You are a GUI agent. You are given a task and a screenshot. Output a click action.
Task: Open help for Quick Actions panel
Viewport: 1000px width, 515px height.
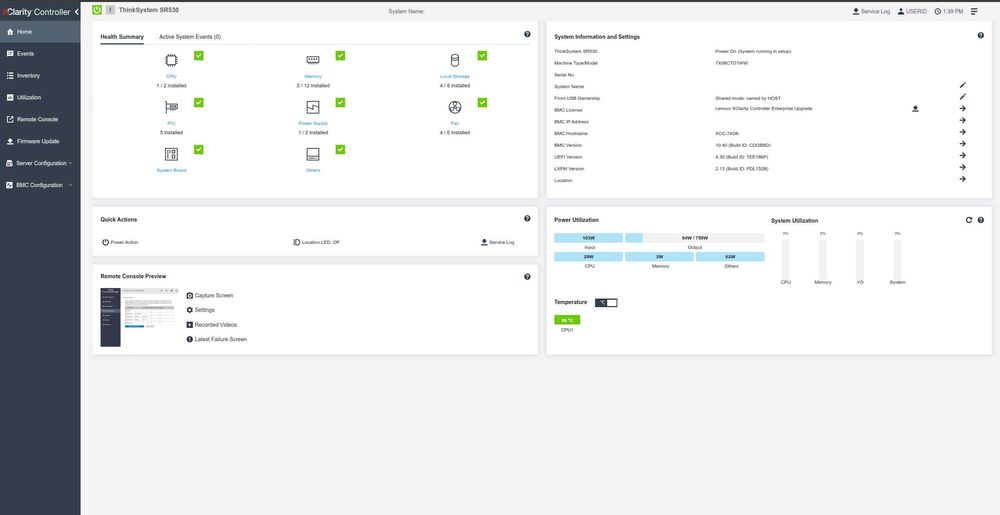pos(527,219)
